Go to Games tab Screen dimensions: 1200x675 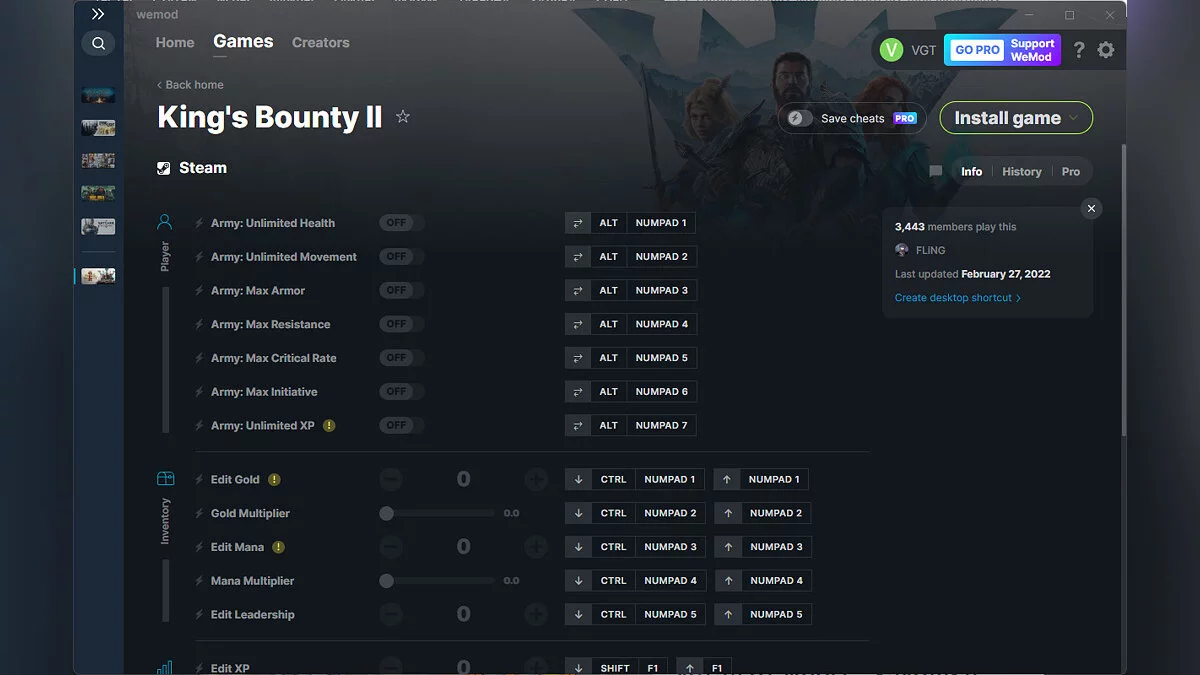click(243, 41)
